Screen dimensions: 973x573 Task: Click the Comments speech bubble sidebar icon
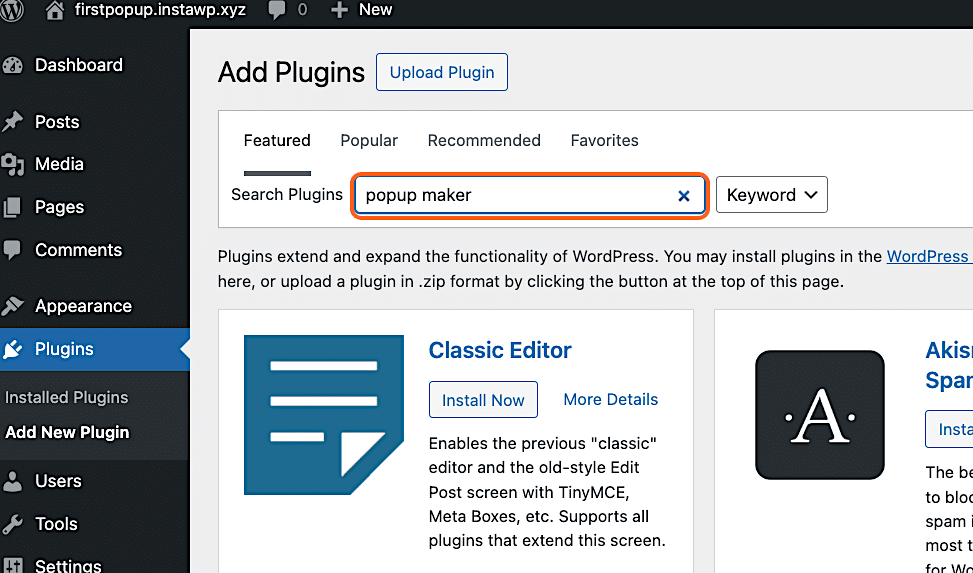coord(12,250)
